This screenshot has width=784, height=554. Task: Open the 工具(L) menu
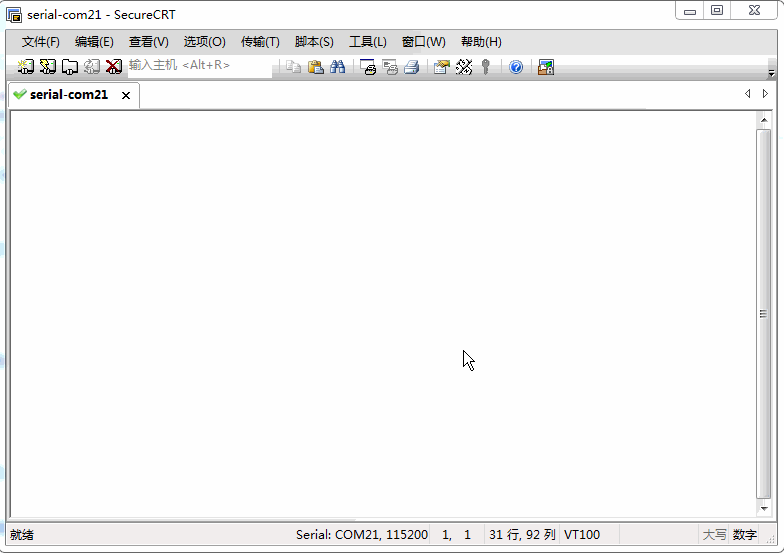pos(368,42)
